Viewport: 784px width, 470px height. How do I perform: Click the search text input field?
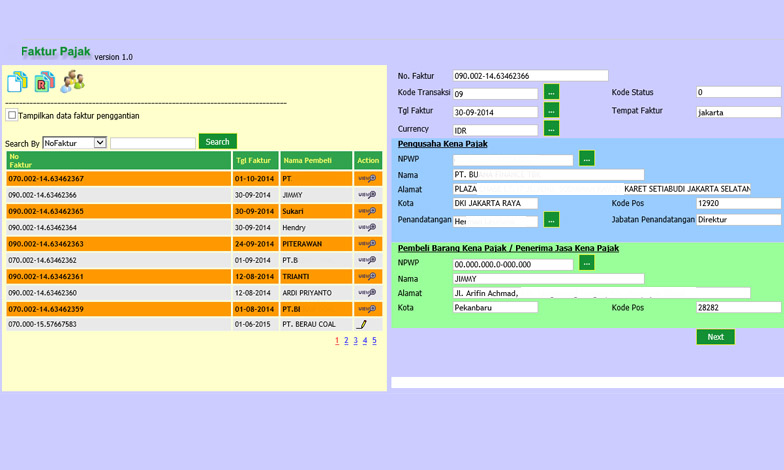click(x=152, y=143)
